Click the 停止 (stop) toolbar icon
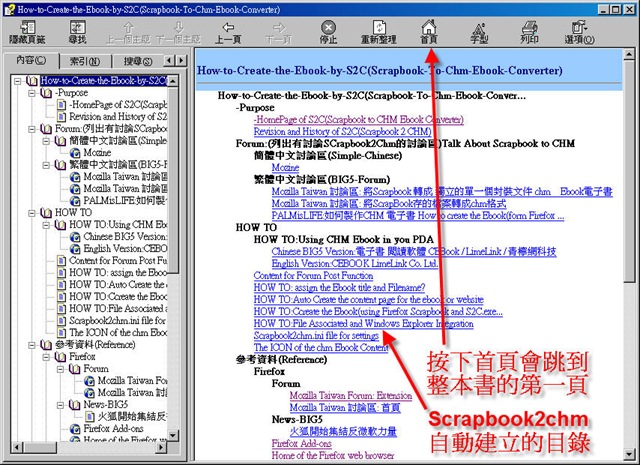 click(x=328, y=28)
